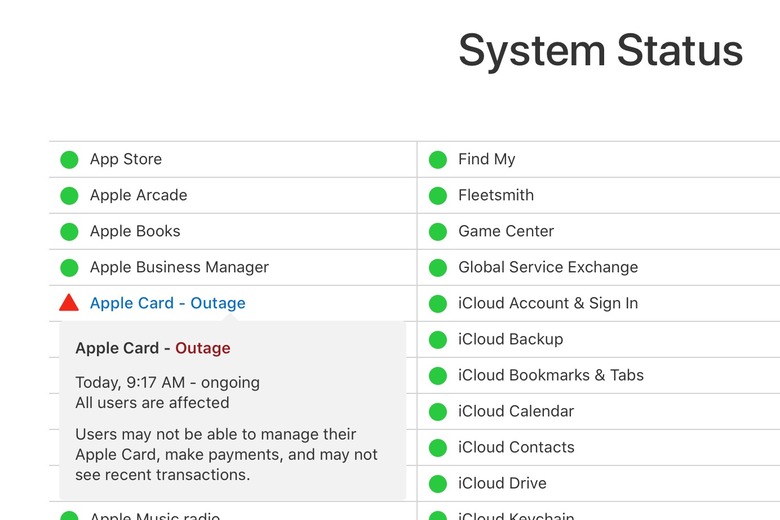Click the red outage triangle for Apple Card
780x520 pixels.
[x=69, y=303]
